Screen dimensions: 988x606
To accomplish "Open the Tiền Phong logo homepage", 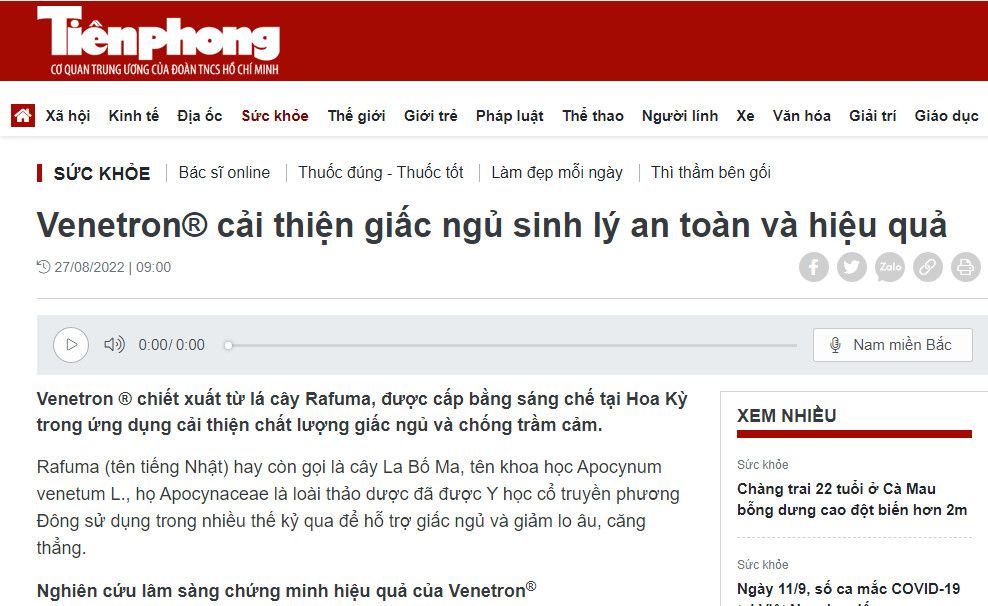I will [158, 41].
